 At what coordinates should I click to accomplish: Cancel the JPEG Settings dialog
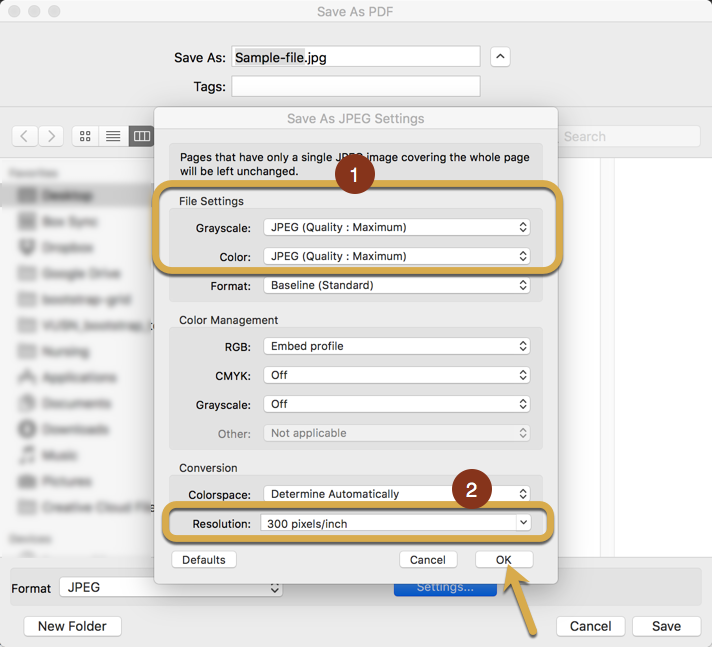(428, 560)
